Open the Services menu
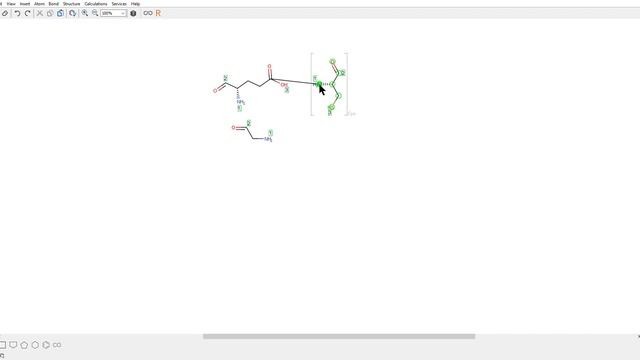 point(119,4)
